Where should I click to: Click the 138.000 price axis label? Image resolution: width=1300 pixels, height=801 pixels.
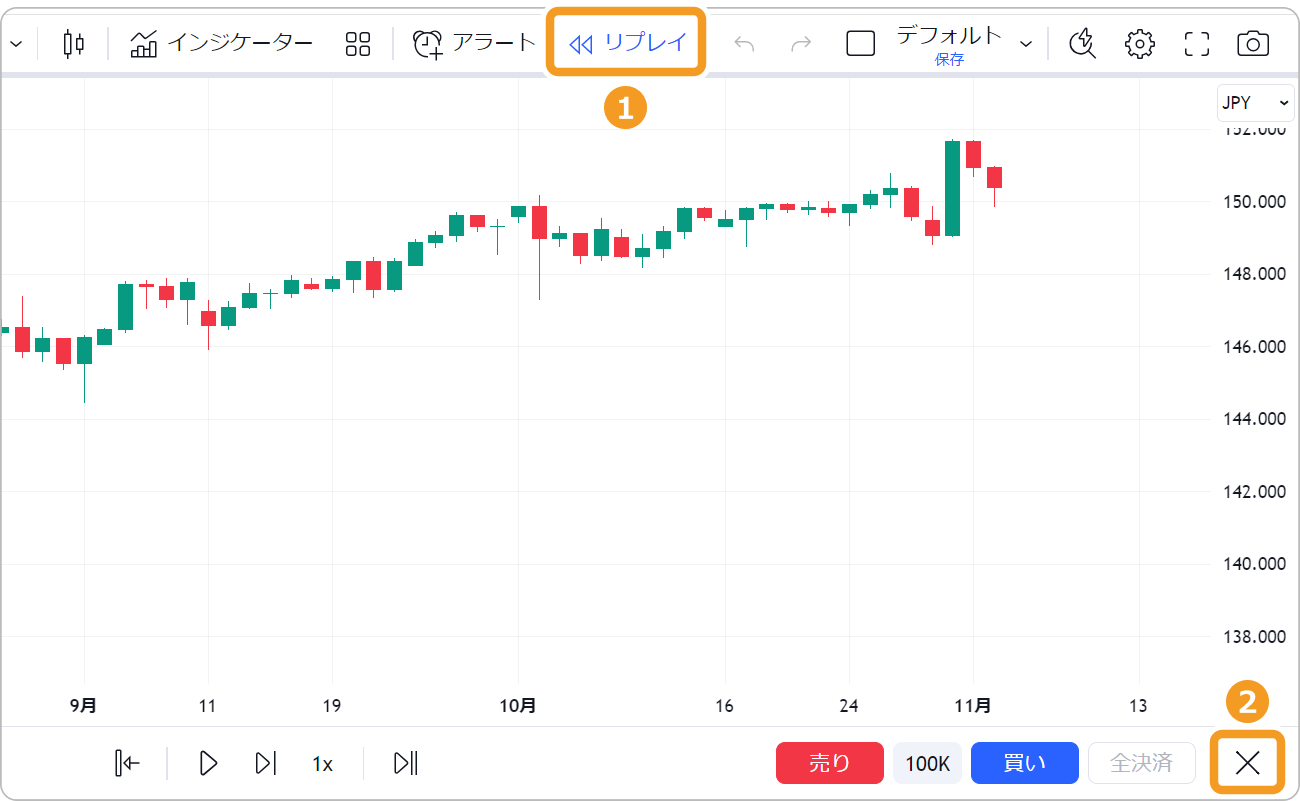pos(1254,637)
